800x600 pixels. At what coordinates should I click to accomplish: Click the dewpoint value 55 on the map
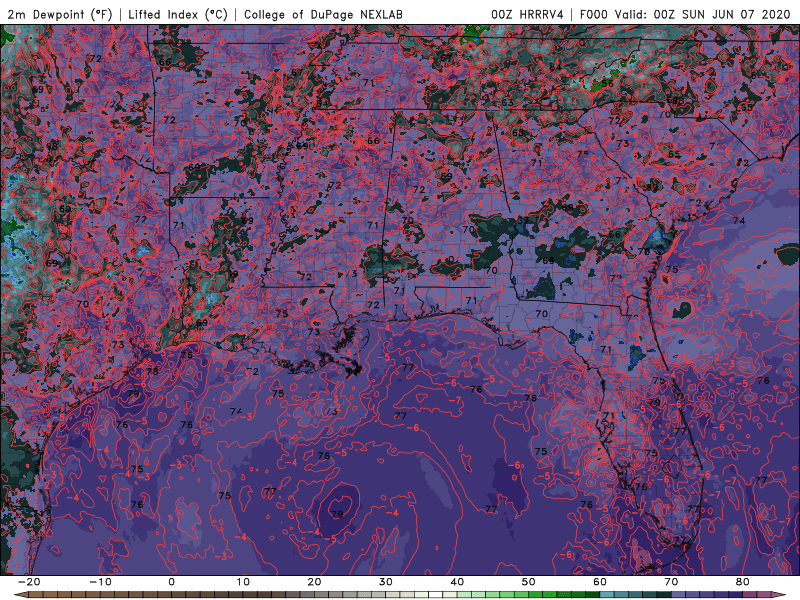click(x=747, y=108)
